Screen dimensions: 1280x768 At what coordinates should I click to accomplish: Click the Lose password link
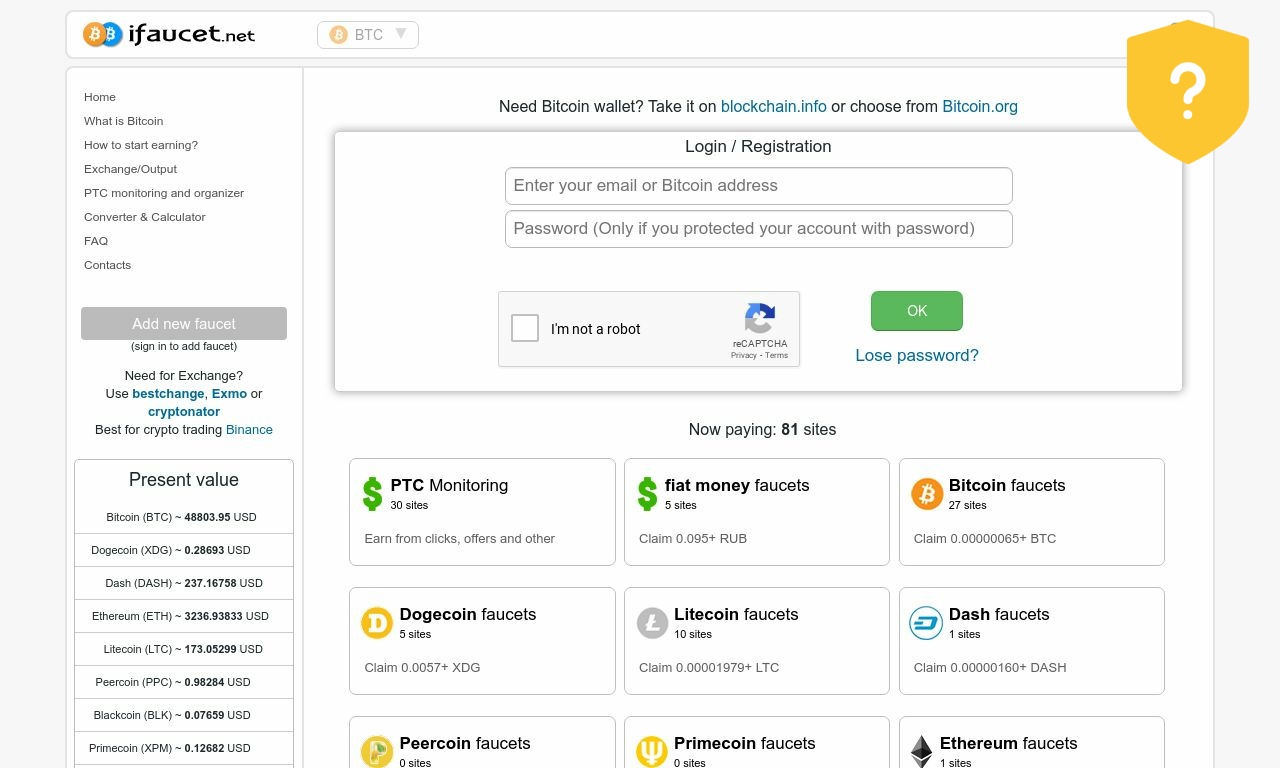[x=917, y=355]
